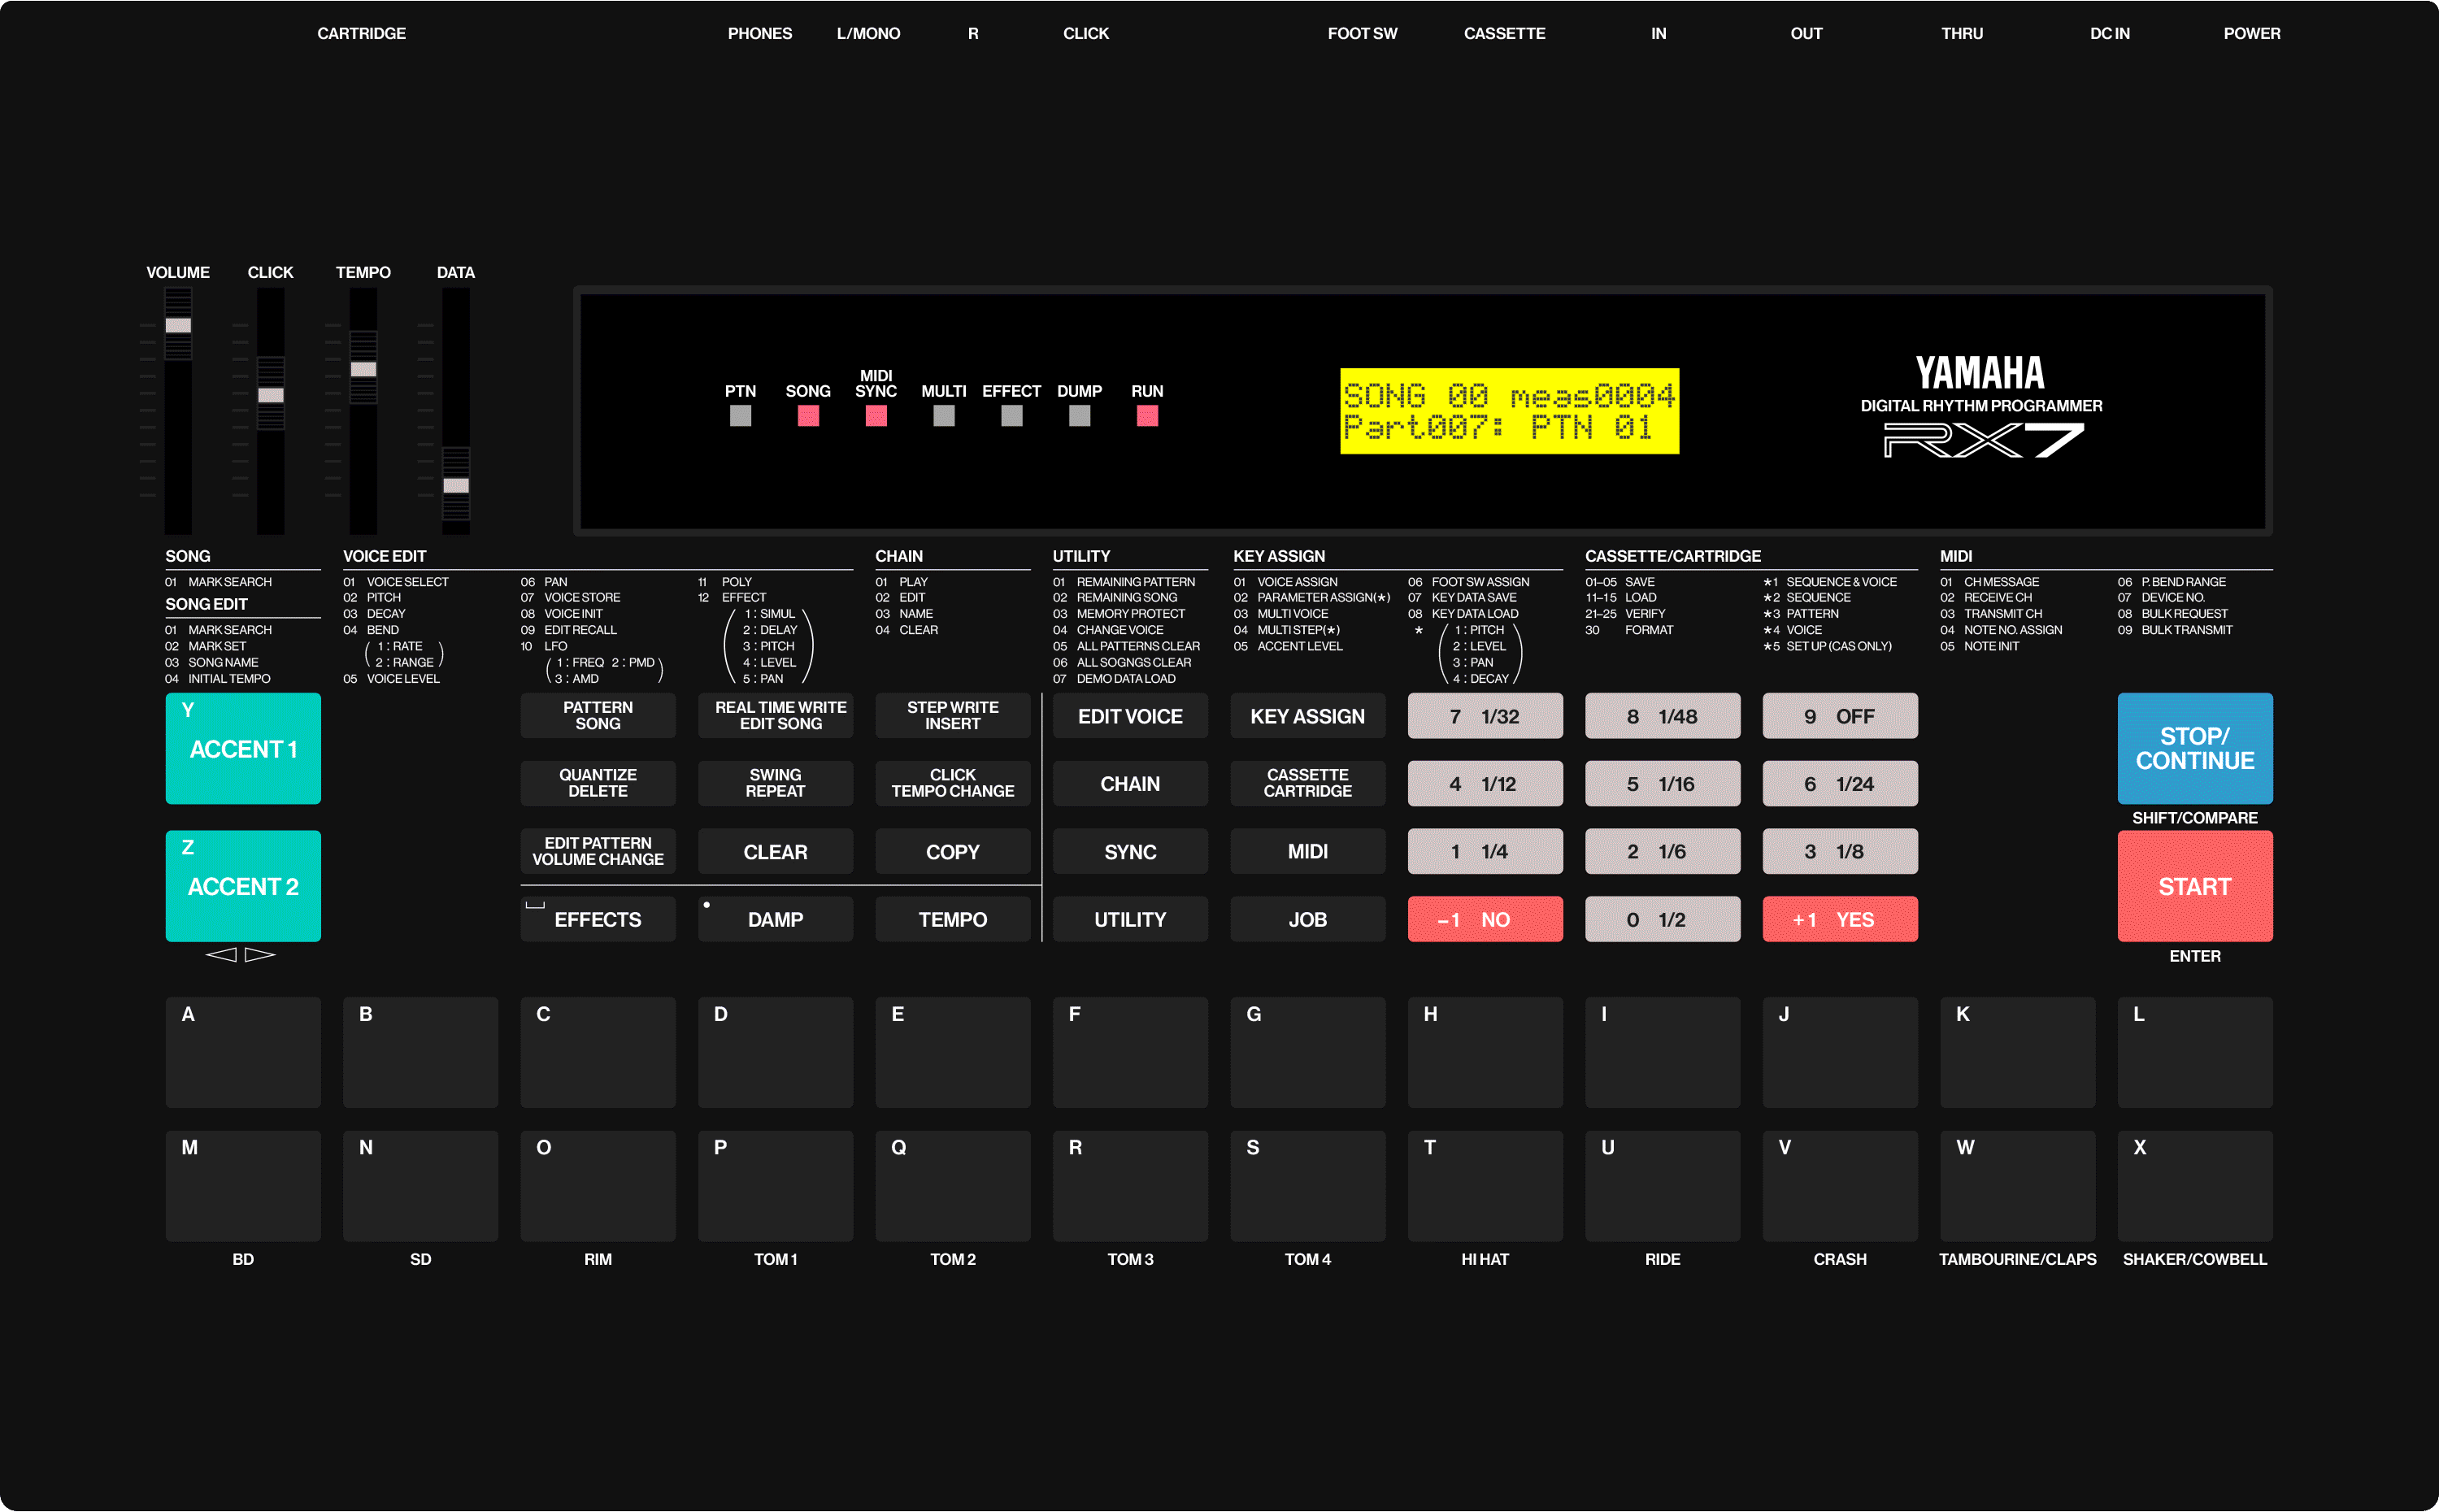This screenshot has height=1512, width=2439.
Task: Open the UTILITY mode button
Action: click(1130, 919)
